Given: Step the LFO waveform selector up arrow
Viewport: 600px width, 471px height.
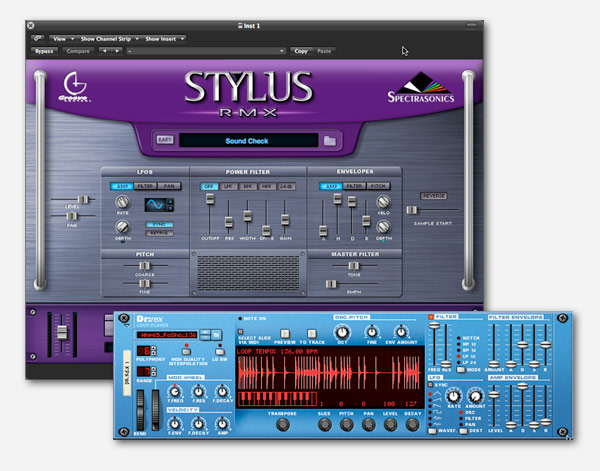Looking at the screenshot, I should [x=171, y=201].
